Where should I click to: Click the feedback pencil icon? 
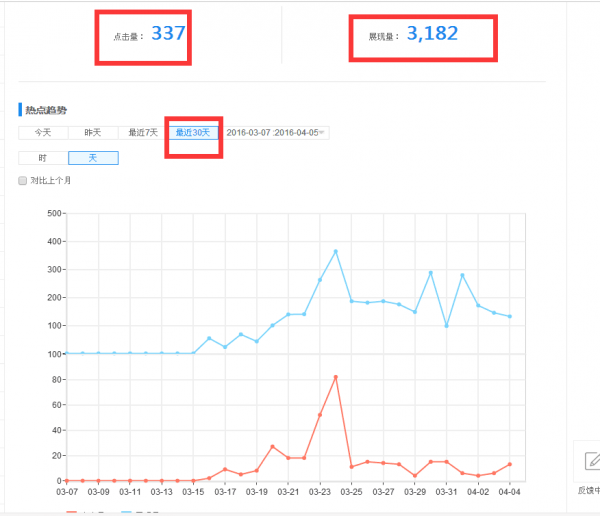(x=590, y=461)
